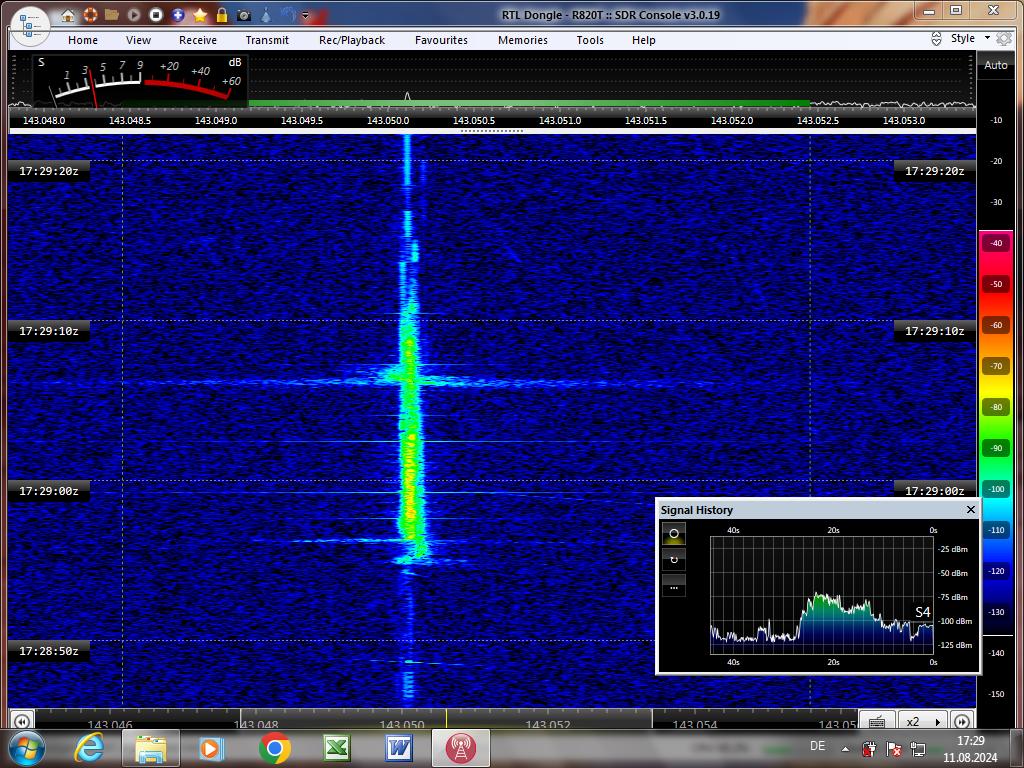Open the Style dropdown menu
This screenshot has height=768, width=1024.
click(970, 39)
